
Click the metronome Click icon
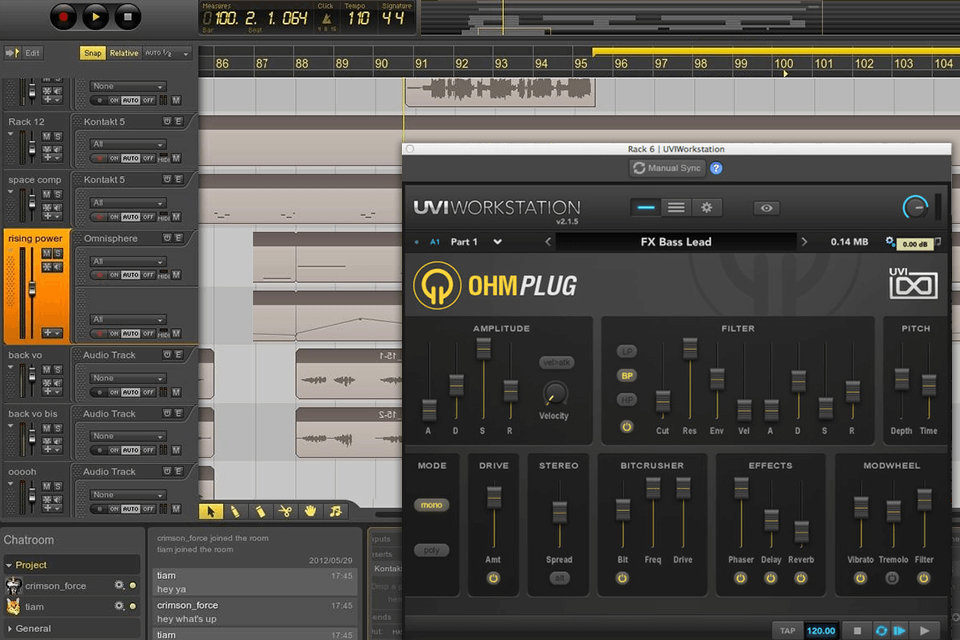326,19
